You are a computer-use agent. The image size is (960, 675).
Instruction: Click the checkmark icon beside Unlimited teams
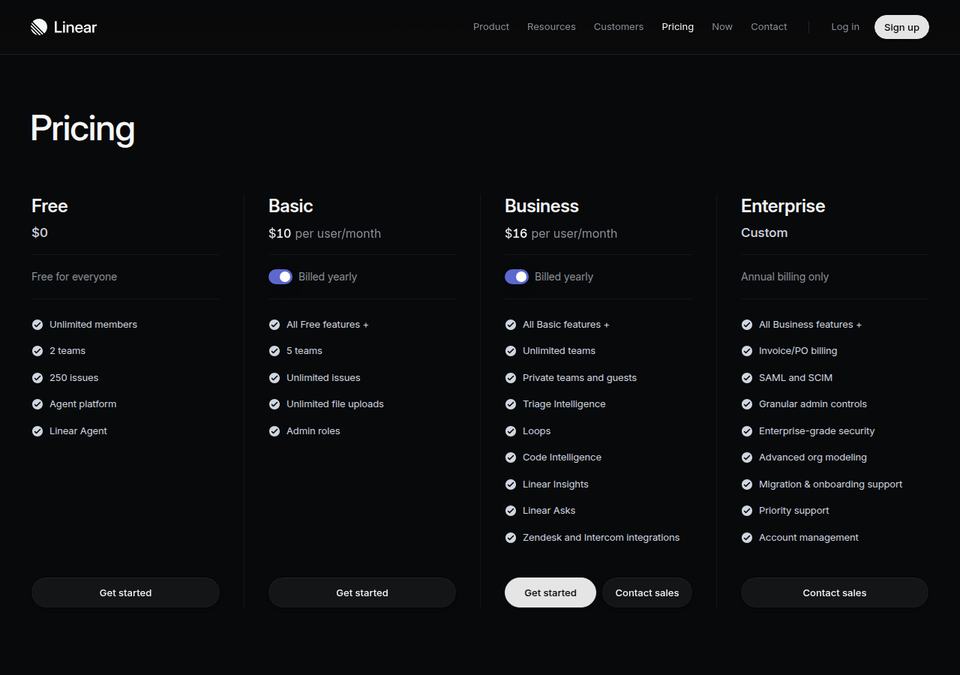pos(511,351)
